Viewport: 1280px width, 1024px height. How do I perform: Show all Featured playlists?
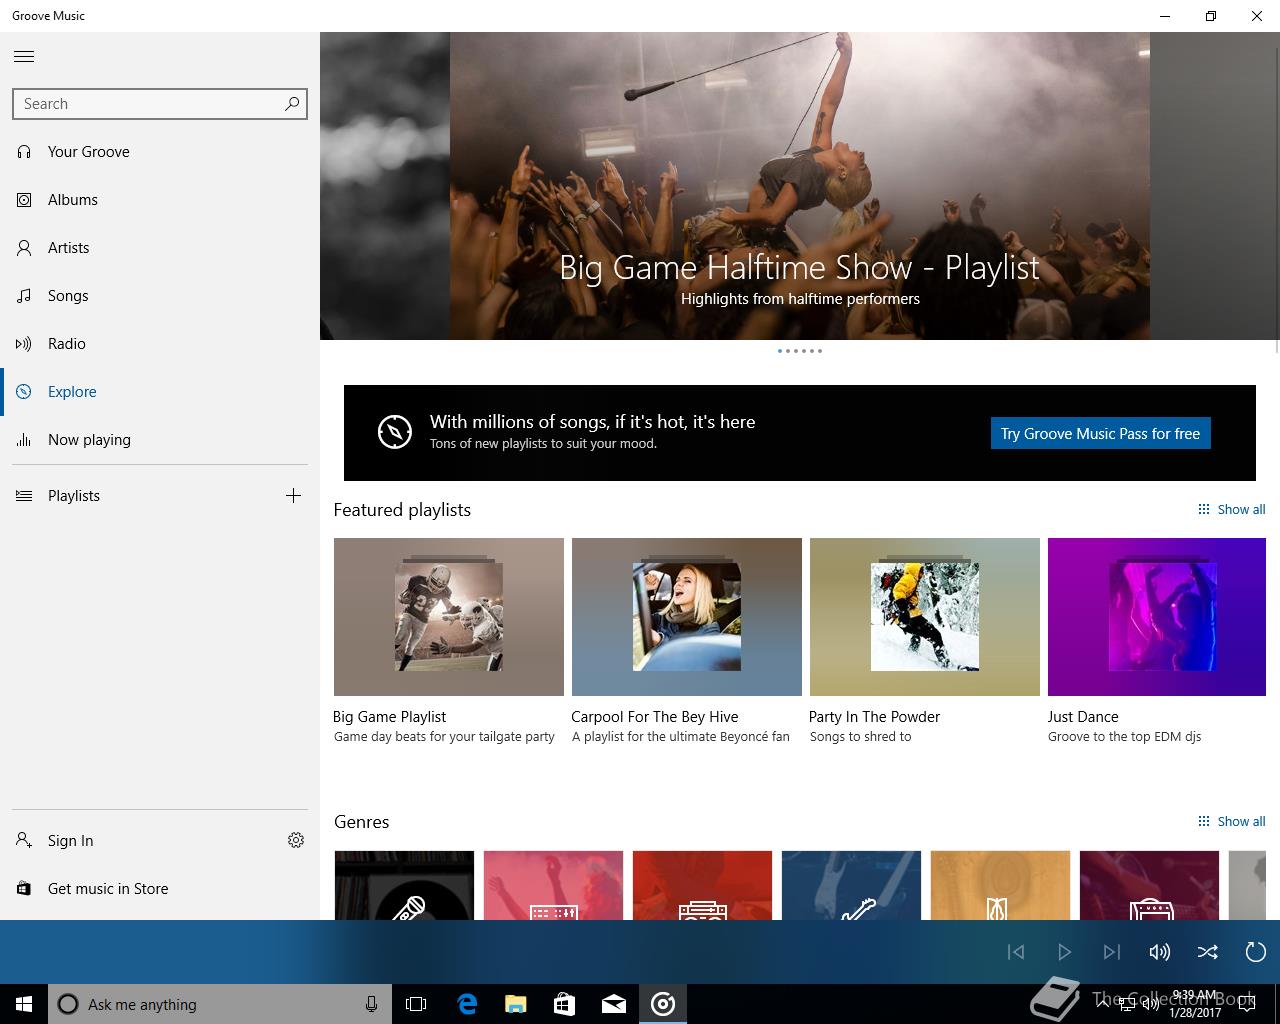(1232, 509)
